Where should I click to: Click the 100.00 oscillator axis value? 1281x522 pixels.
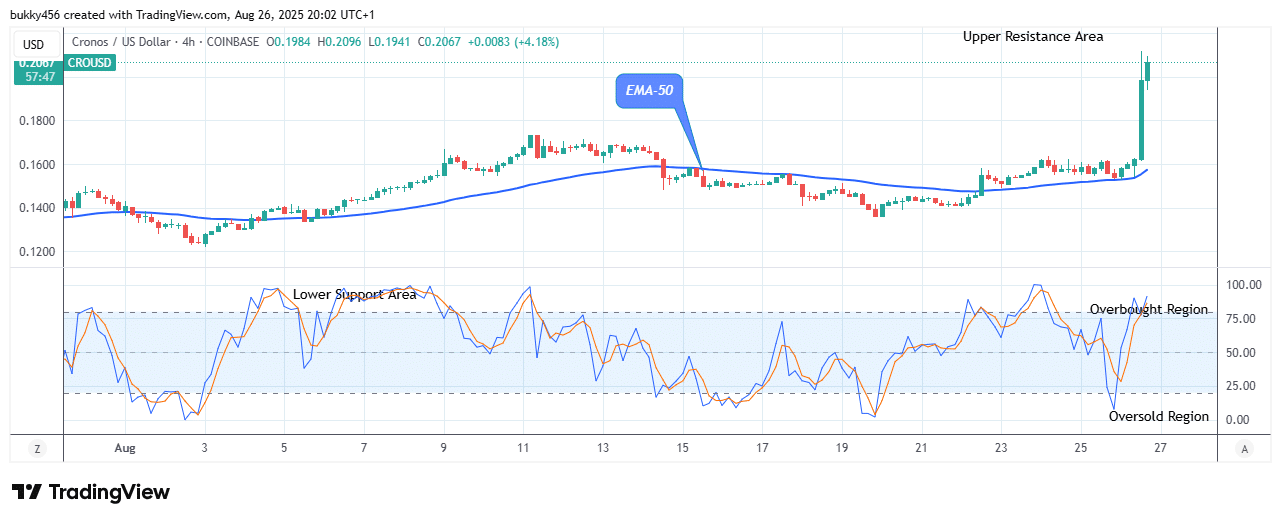[x=1243, y=285]
